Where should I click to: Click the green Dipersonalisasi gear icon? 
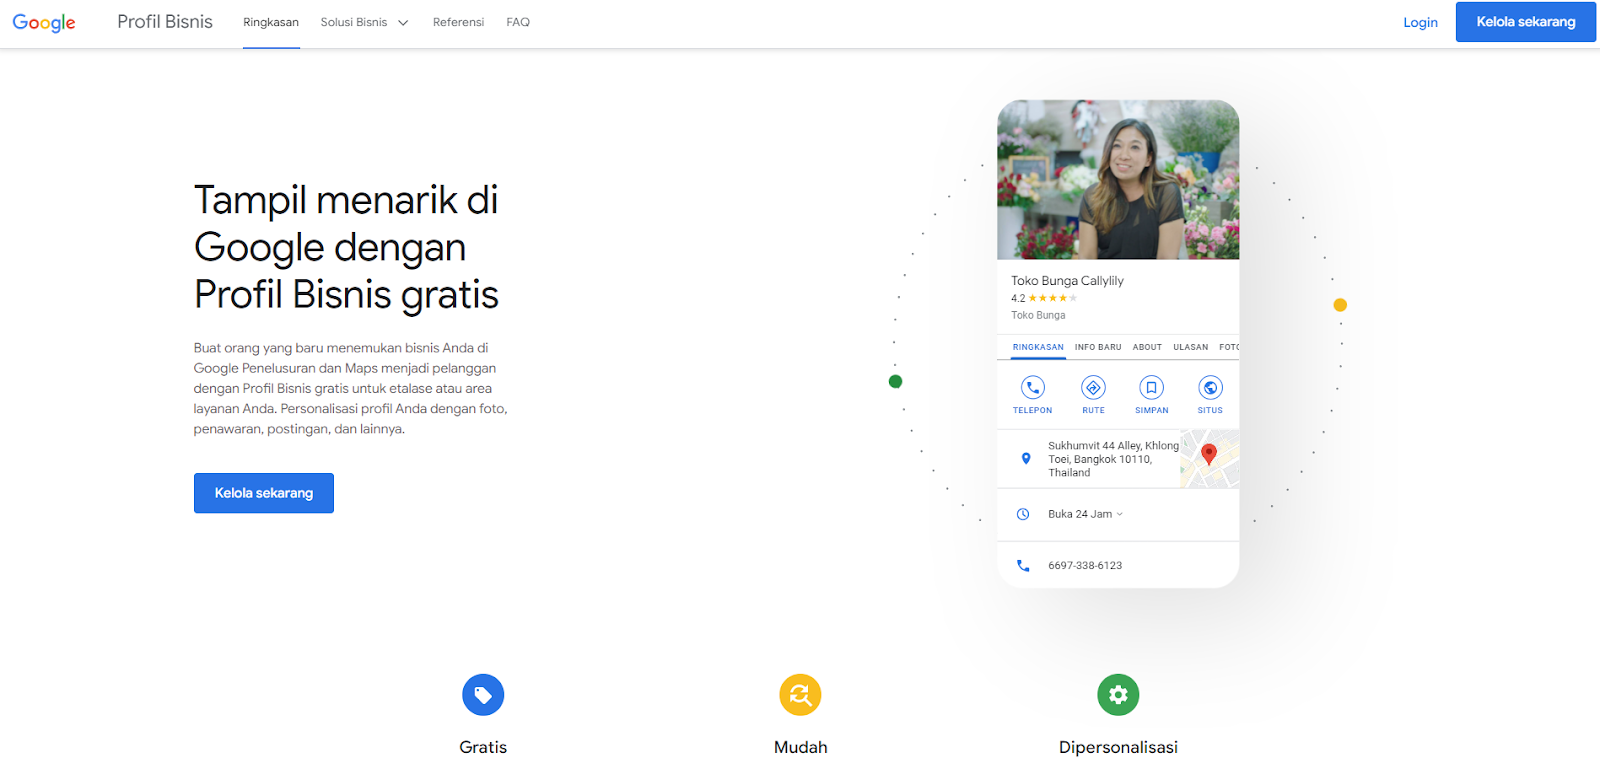click(x=1118, y=695)
